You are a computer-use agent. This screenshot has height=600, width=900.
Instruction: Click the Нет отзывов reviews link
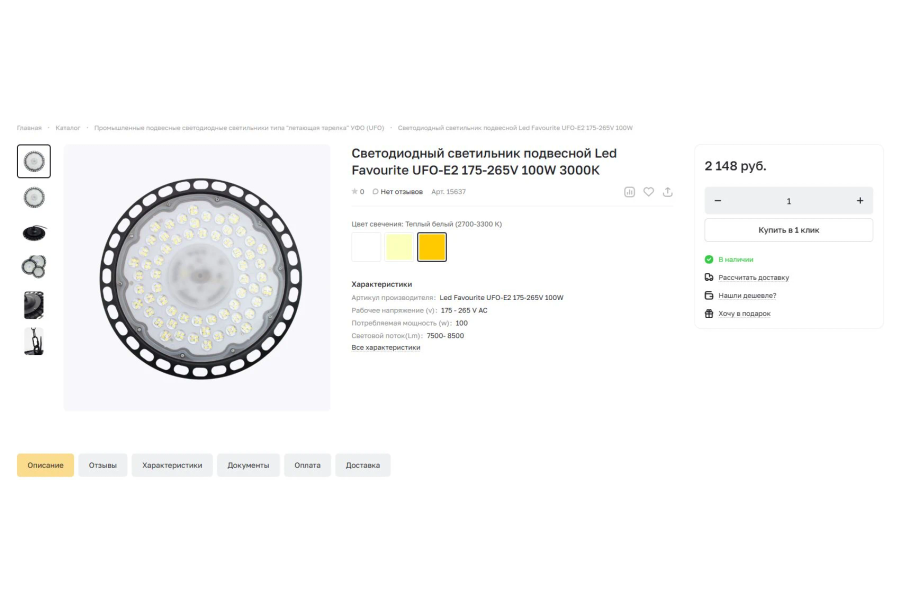pos(401,192)
